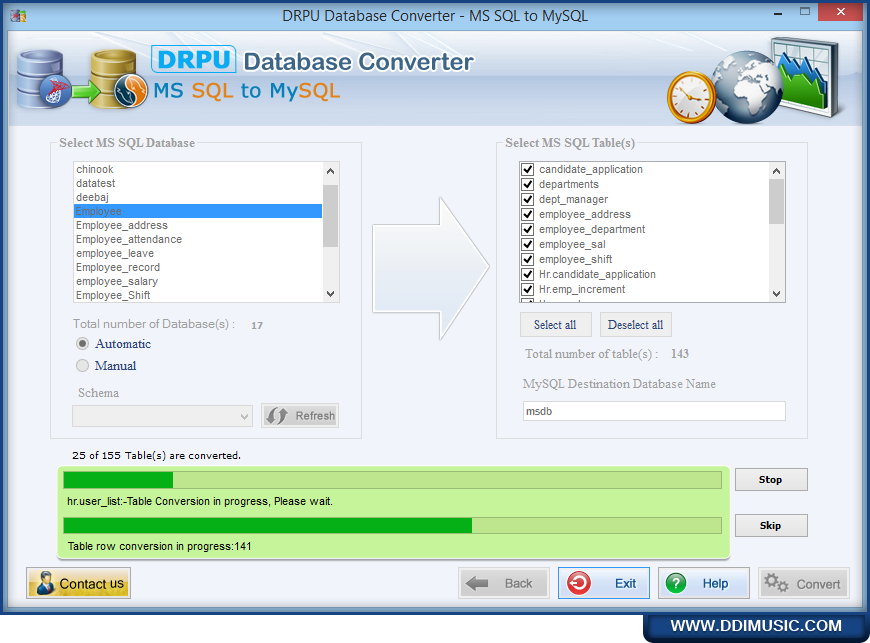Click the table list scrollbar thumb

[x=776, y=202]
